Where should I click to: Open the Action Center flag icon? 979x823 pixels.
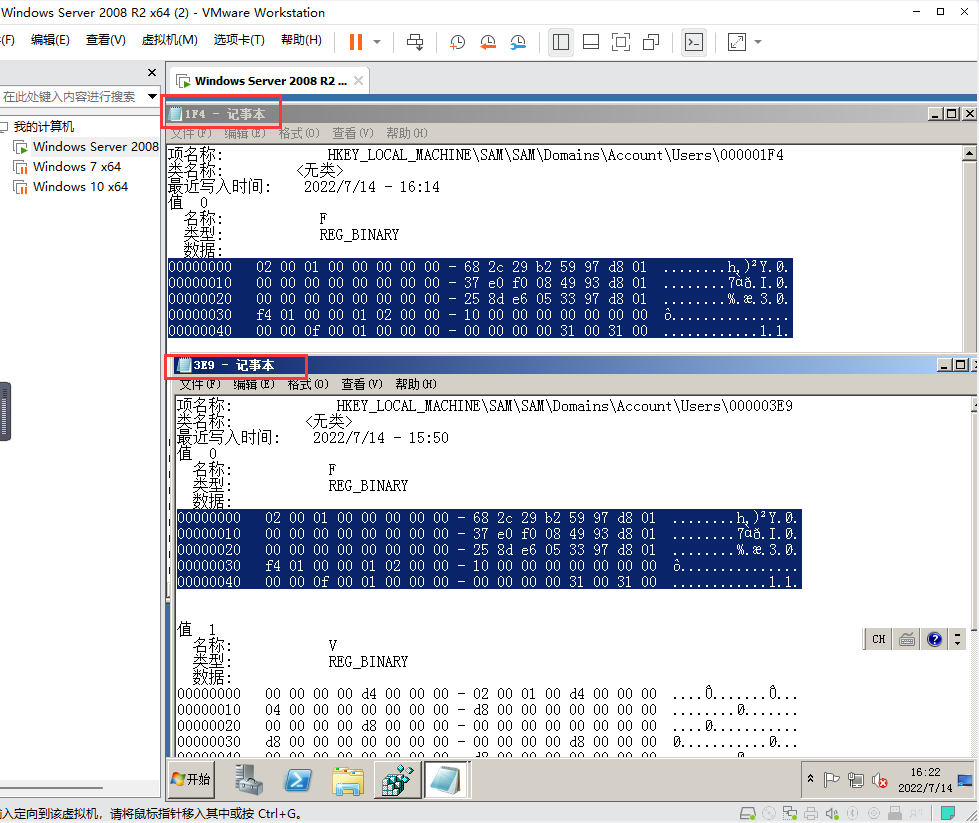(x=831, y=780)
